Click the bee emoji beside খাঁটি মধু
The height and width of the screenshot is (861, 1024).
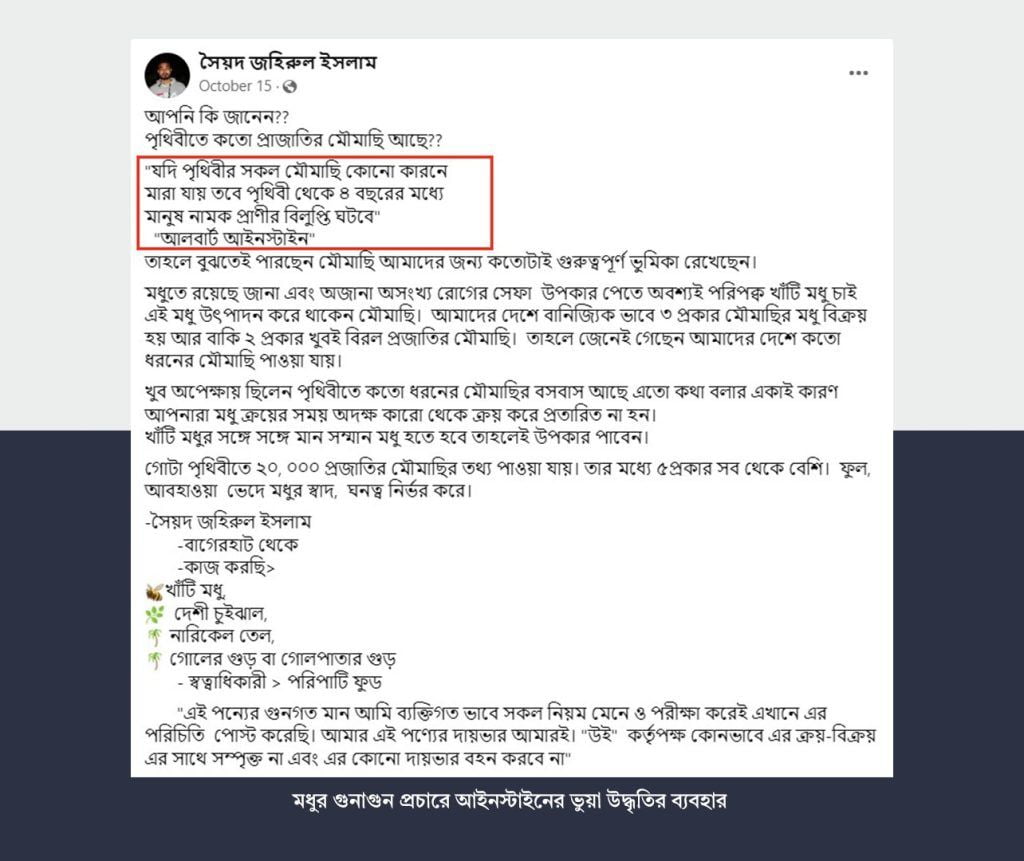click(x=154, y=592)
